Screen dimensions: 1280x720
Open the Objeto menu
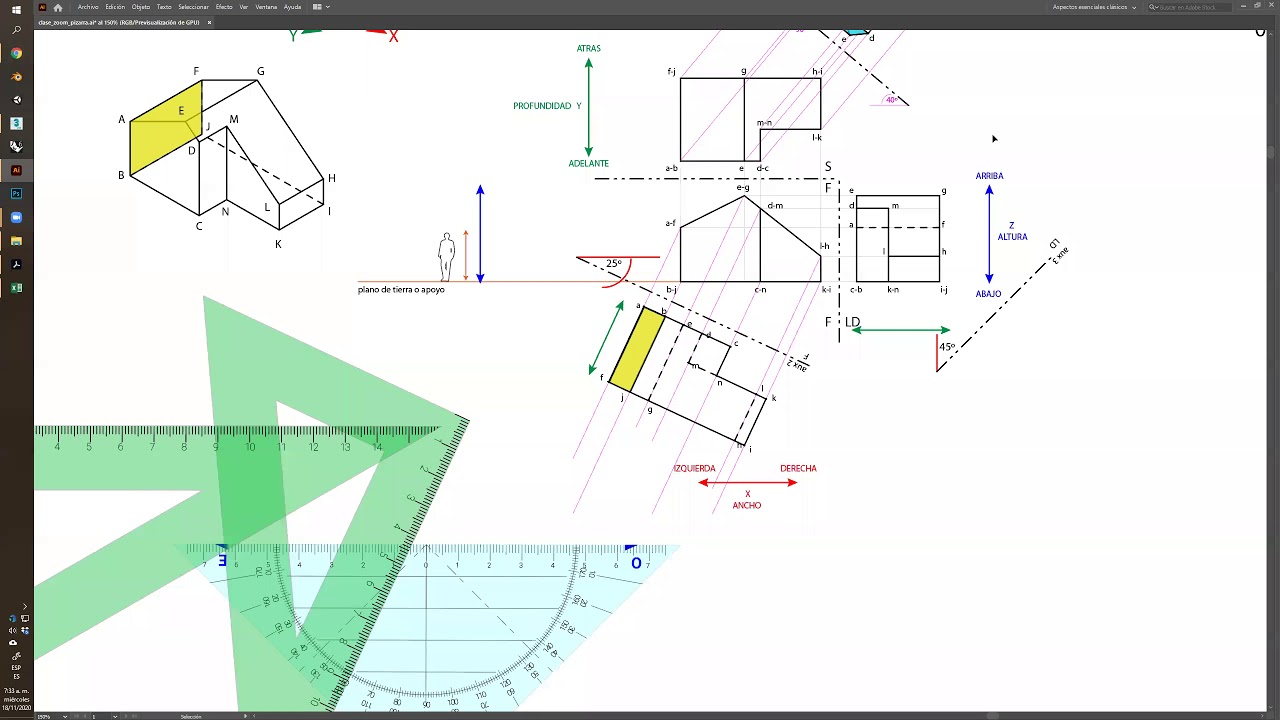(141, 7)
